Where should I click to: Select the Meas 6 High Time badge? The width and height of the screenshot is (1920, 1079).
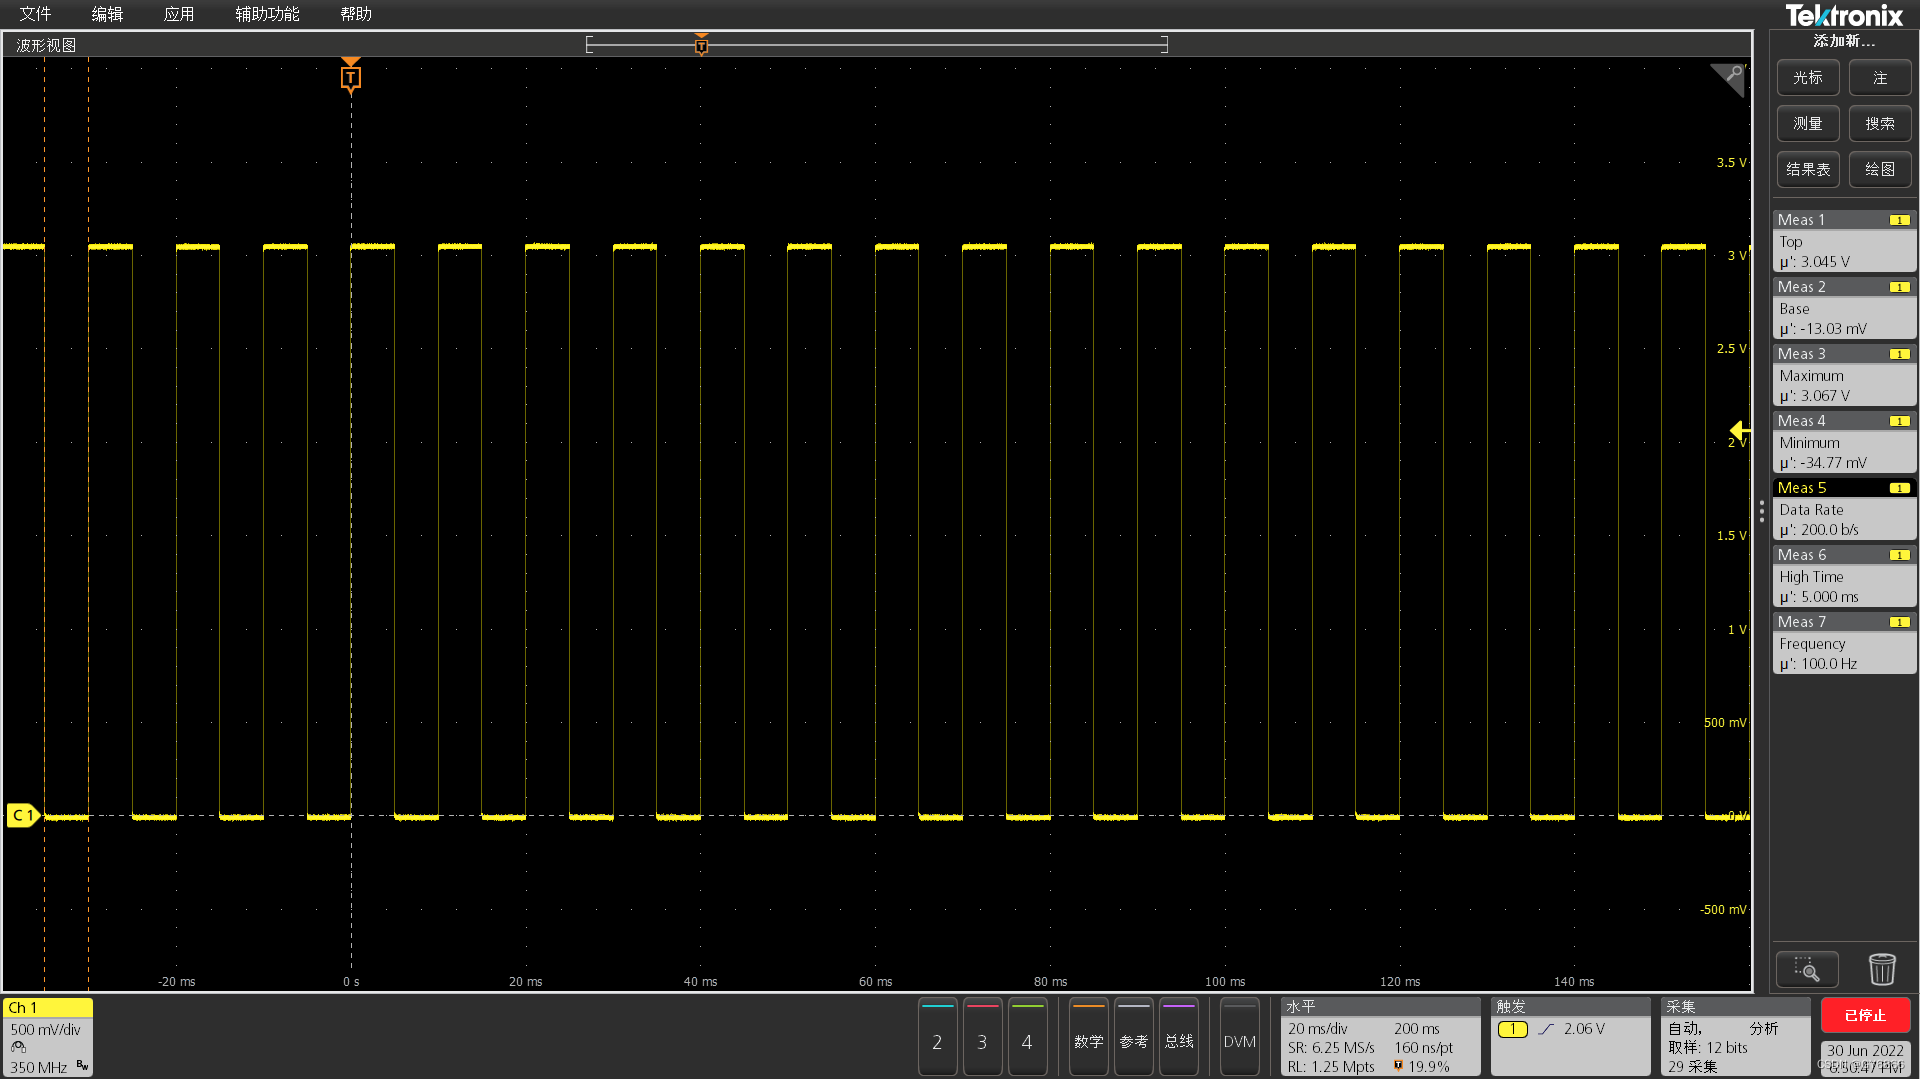[1844, 576]
